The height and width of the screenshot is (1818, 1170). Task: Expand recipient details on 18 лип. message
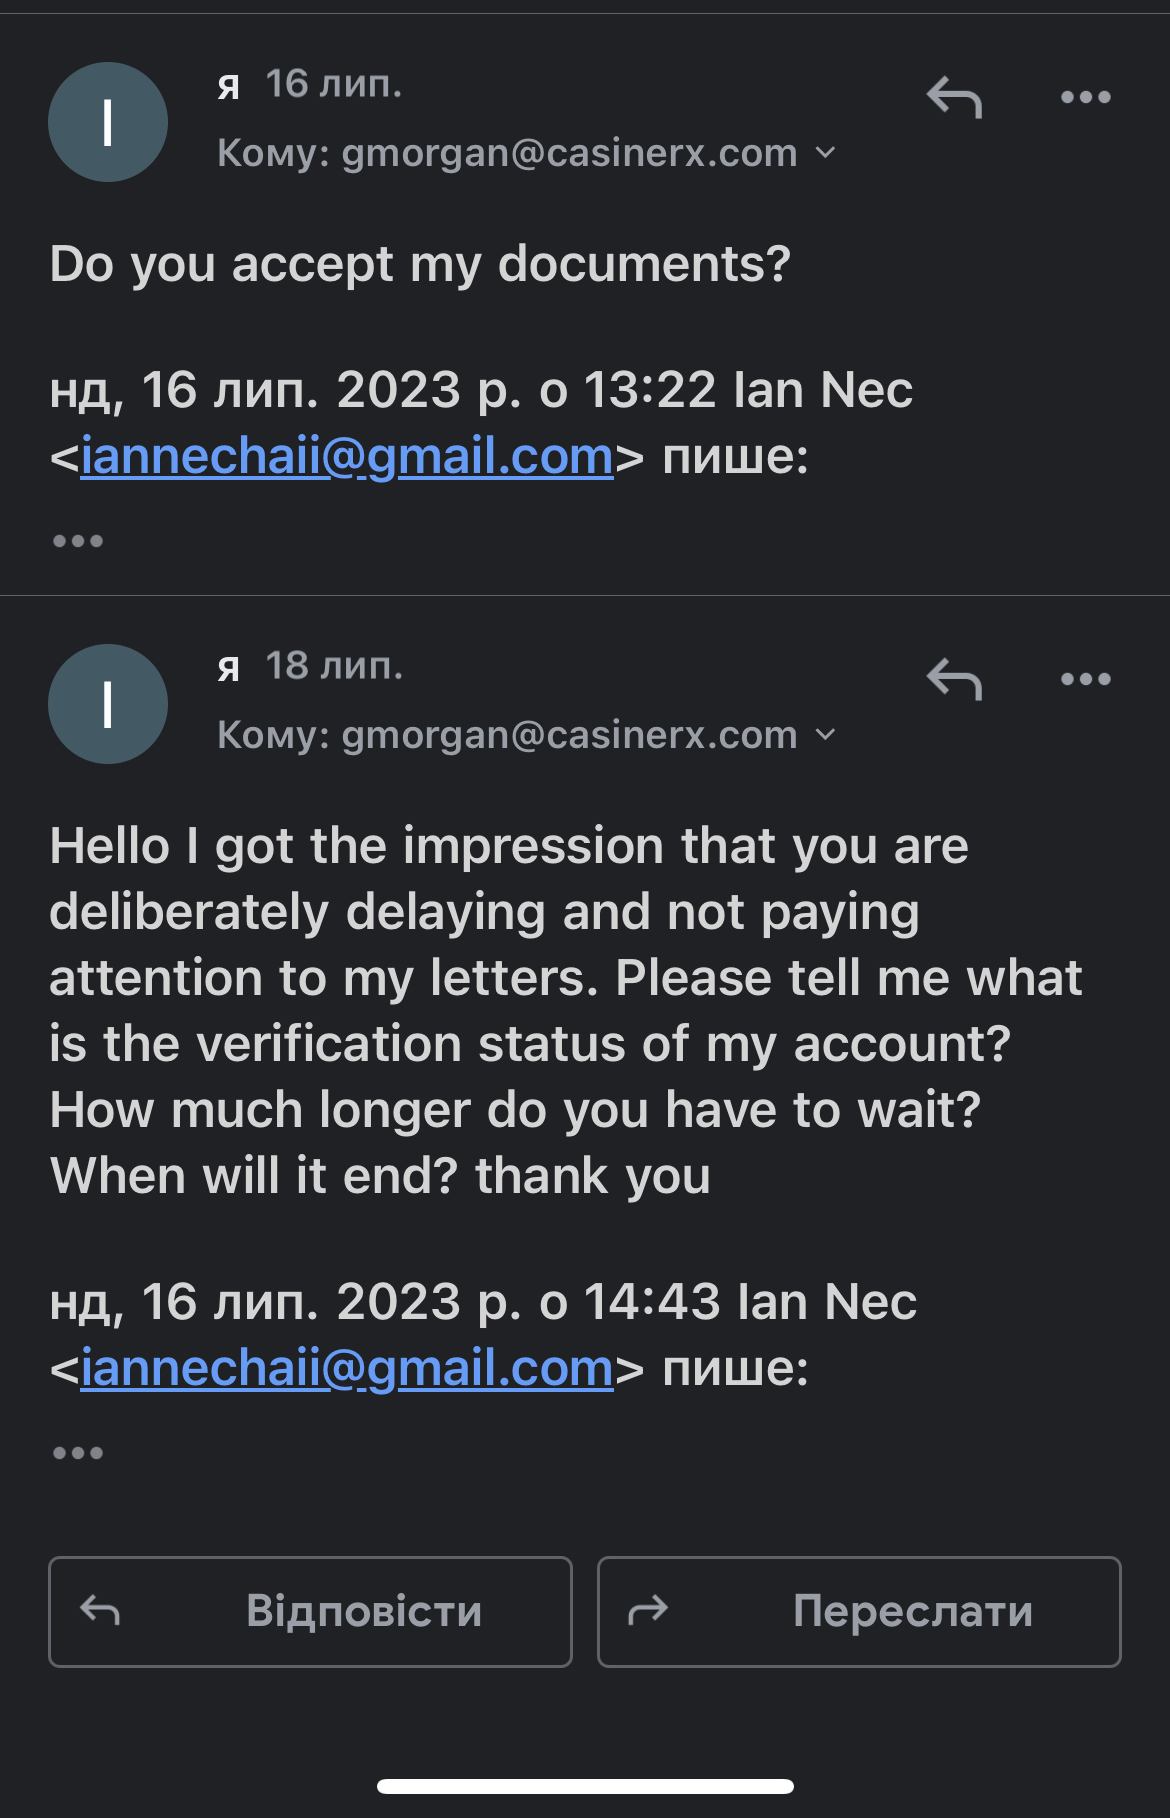point(826,735)
